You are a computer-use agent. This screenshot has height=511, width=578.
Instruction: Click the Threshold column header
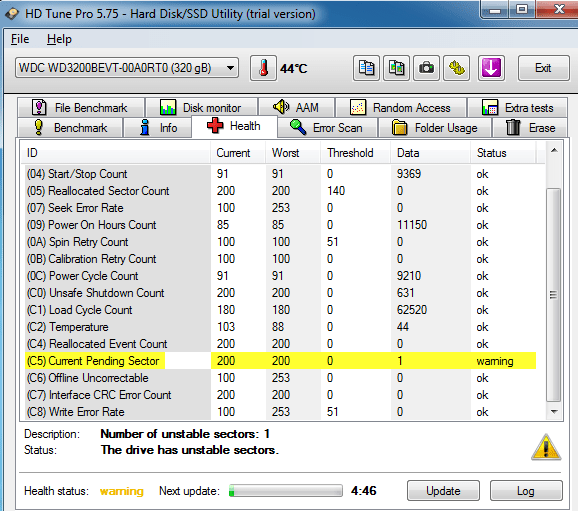[355, 153]
